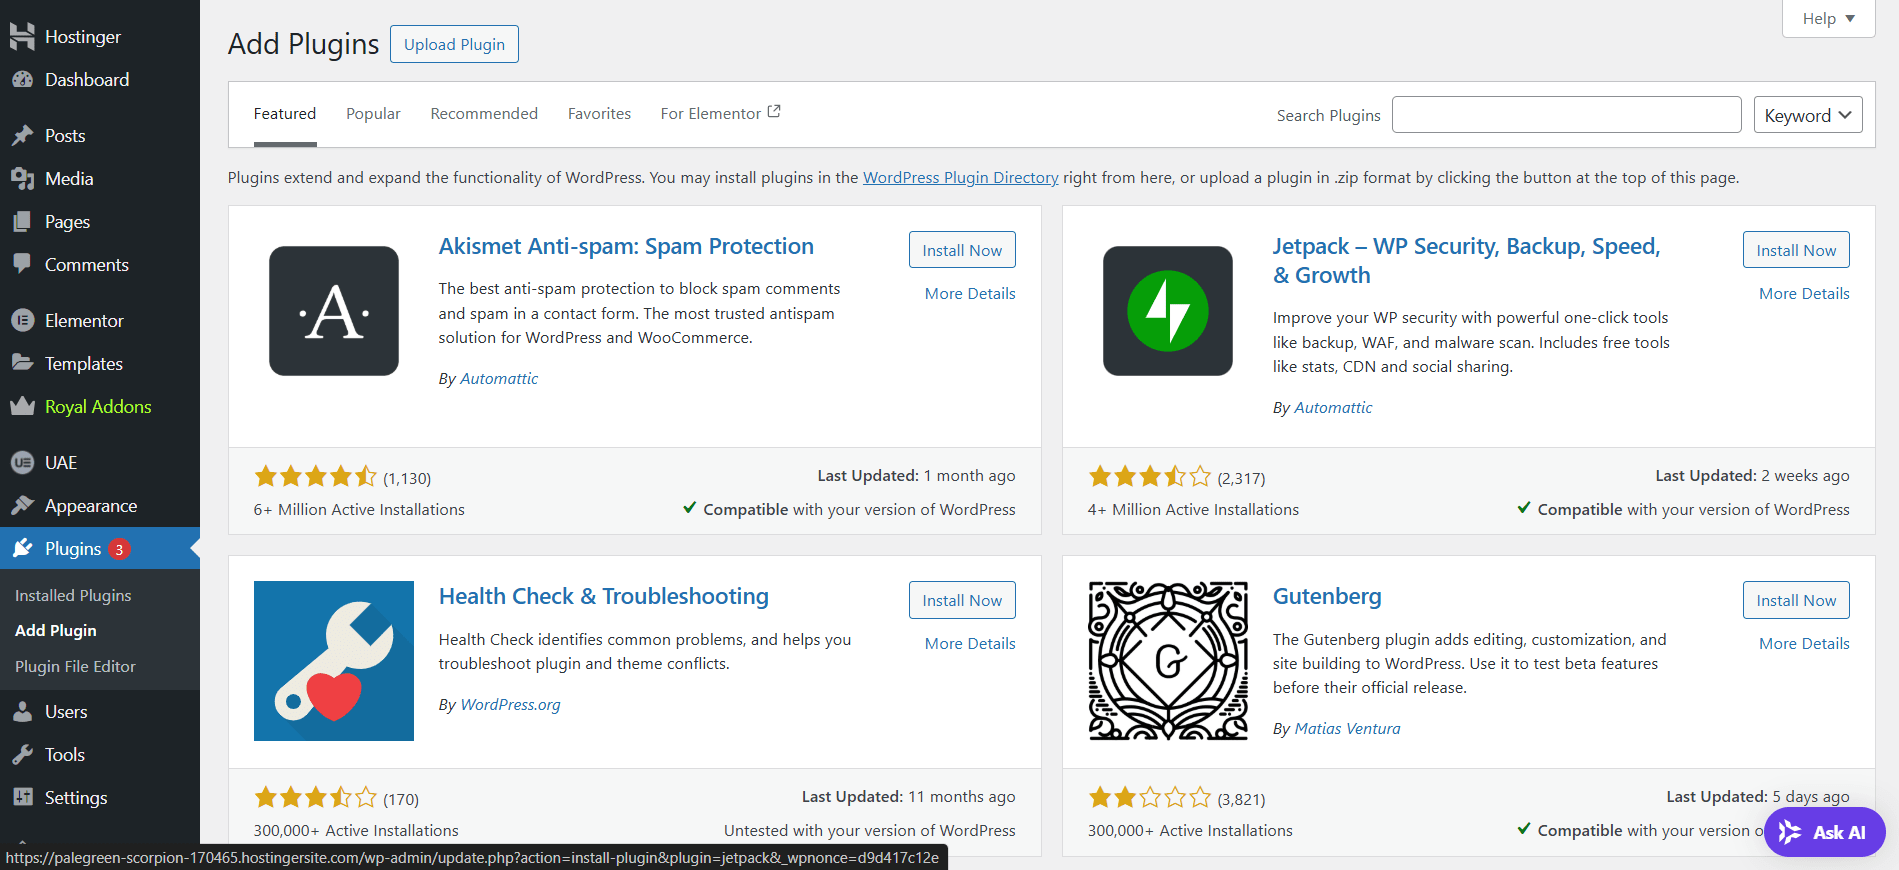Focus the Search Plugins input field

click(x=1566, y=115)
